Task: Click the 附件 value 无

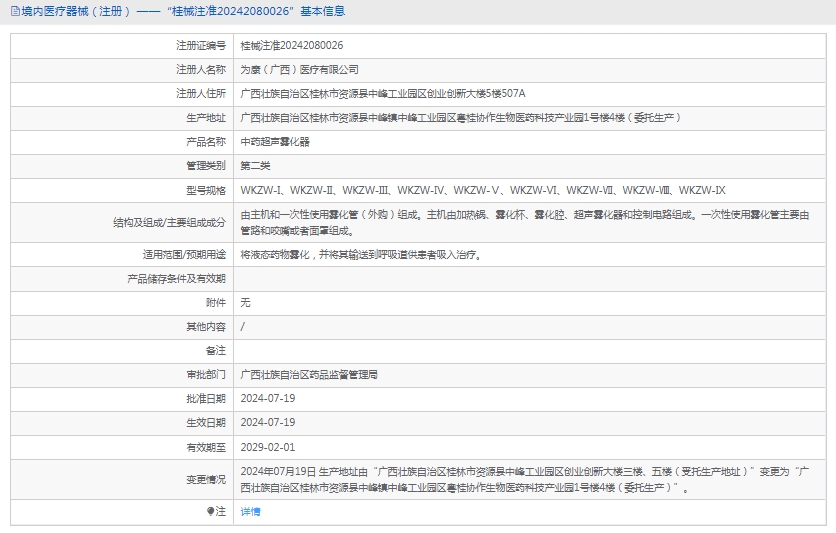Action: [x=245, y=302]
